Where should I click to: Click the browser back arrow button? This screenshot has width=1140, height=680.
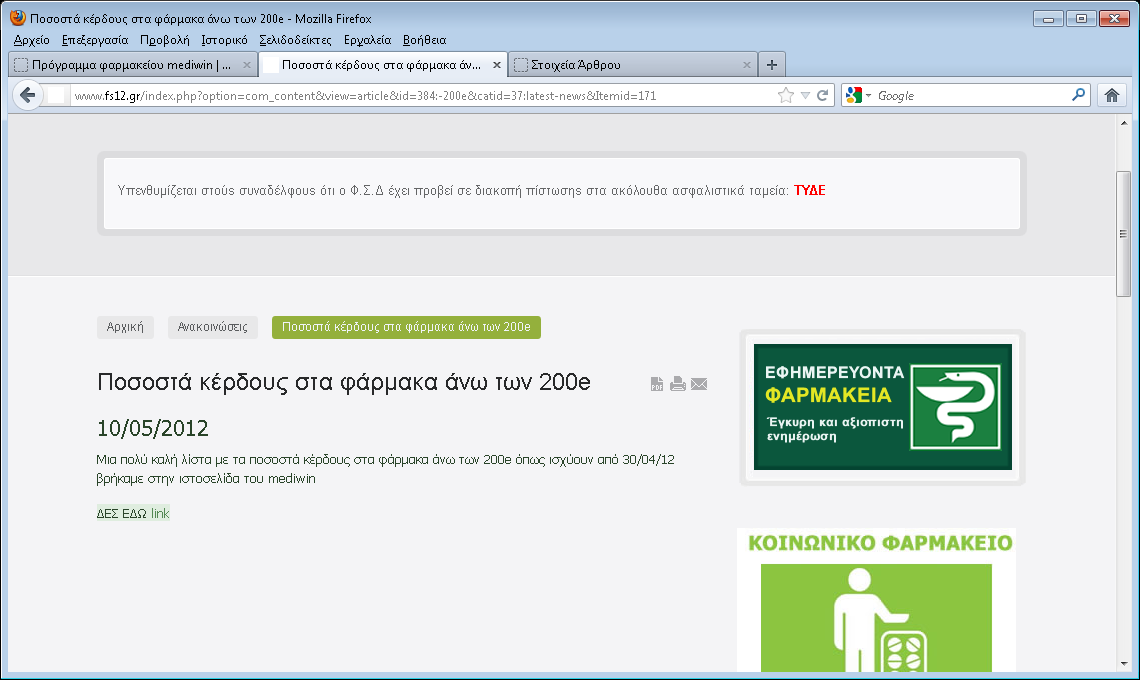pyautogui.click(x=28, y=95)
